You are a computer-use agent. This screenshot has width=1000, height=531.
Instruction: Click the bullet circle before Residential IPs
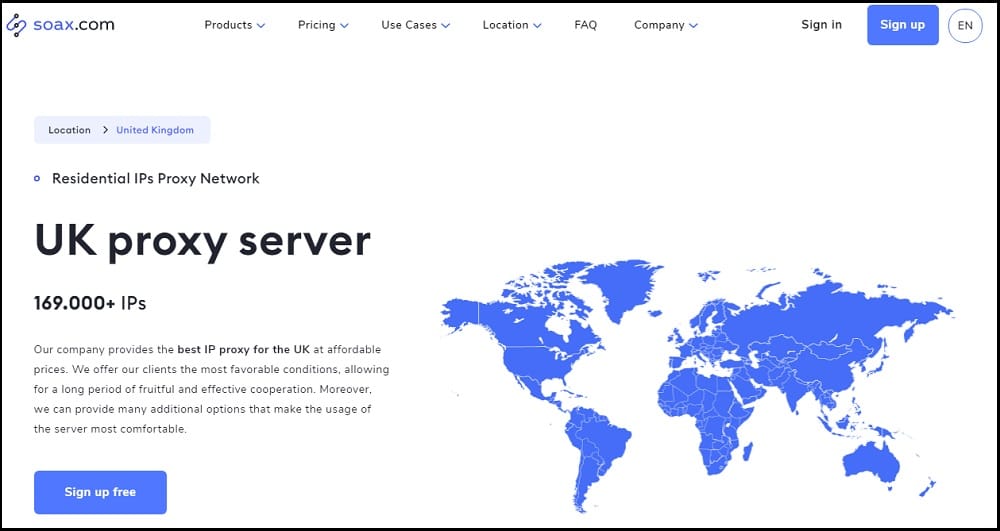pyautogui.click(x=37, y=179)
